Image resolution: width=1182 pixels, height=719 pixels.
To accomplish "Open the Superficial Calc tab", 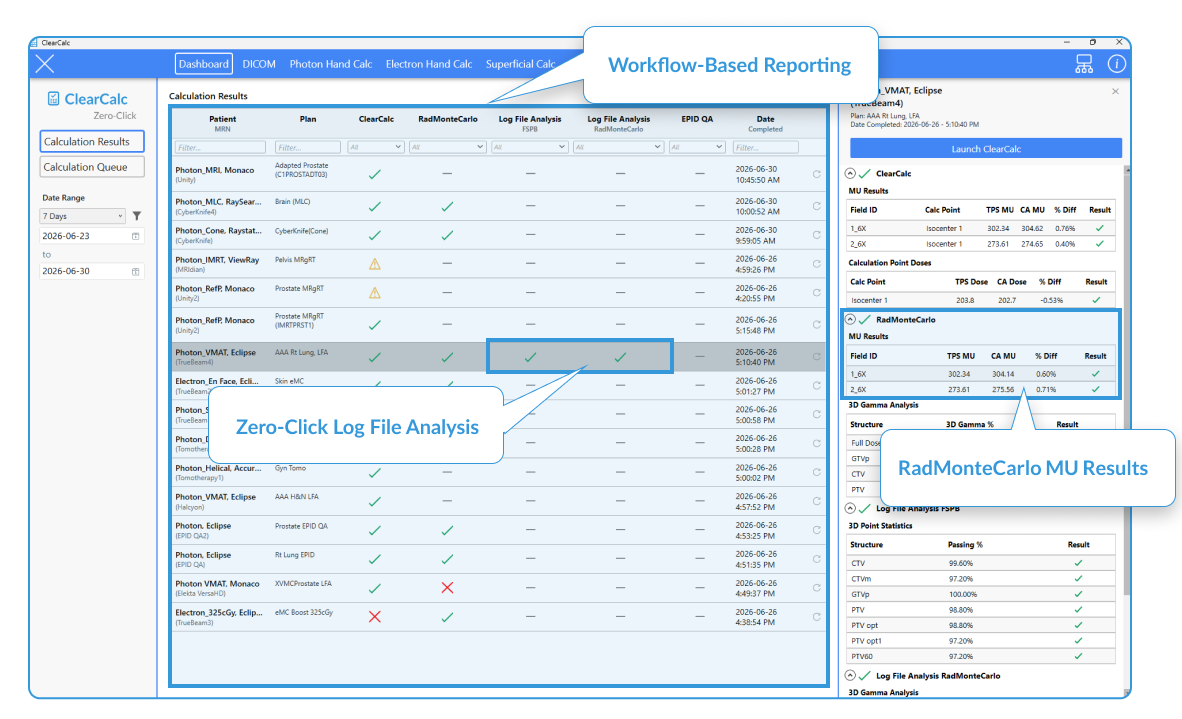I will click(x=520, y=64).
